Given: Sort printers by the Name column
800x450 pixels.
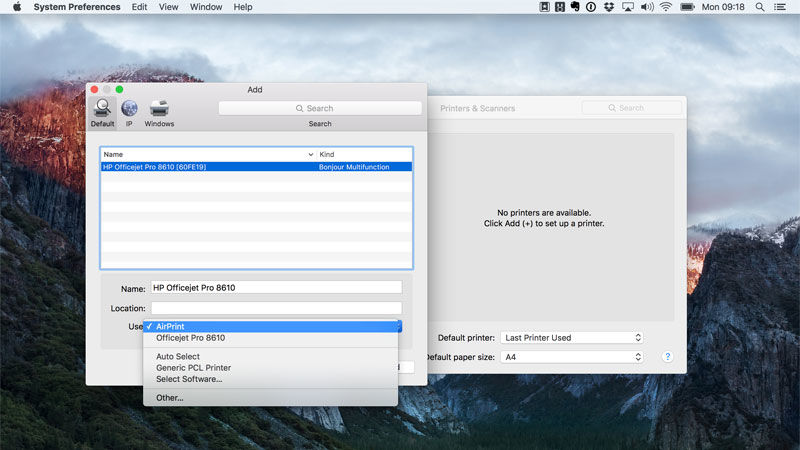Looking at the screenshot, I should tap(208, 154).
